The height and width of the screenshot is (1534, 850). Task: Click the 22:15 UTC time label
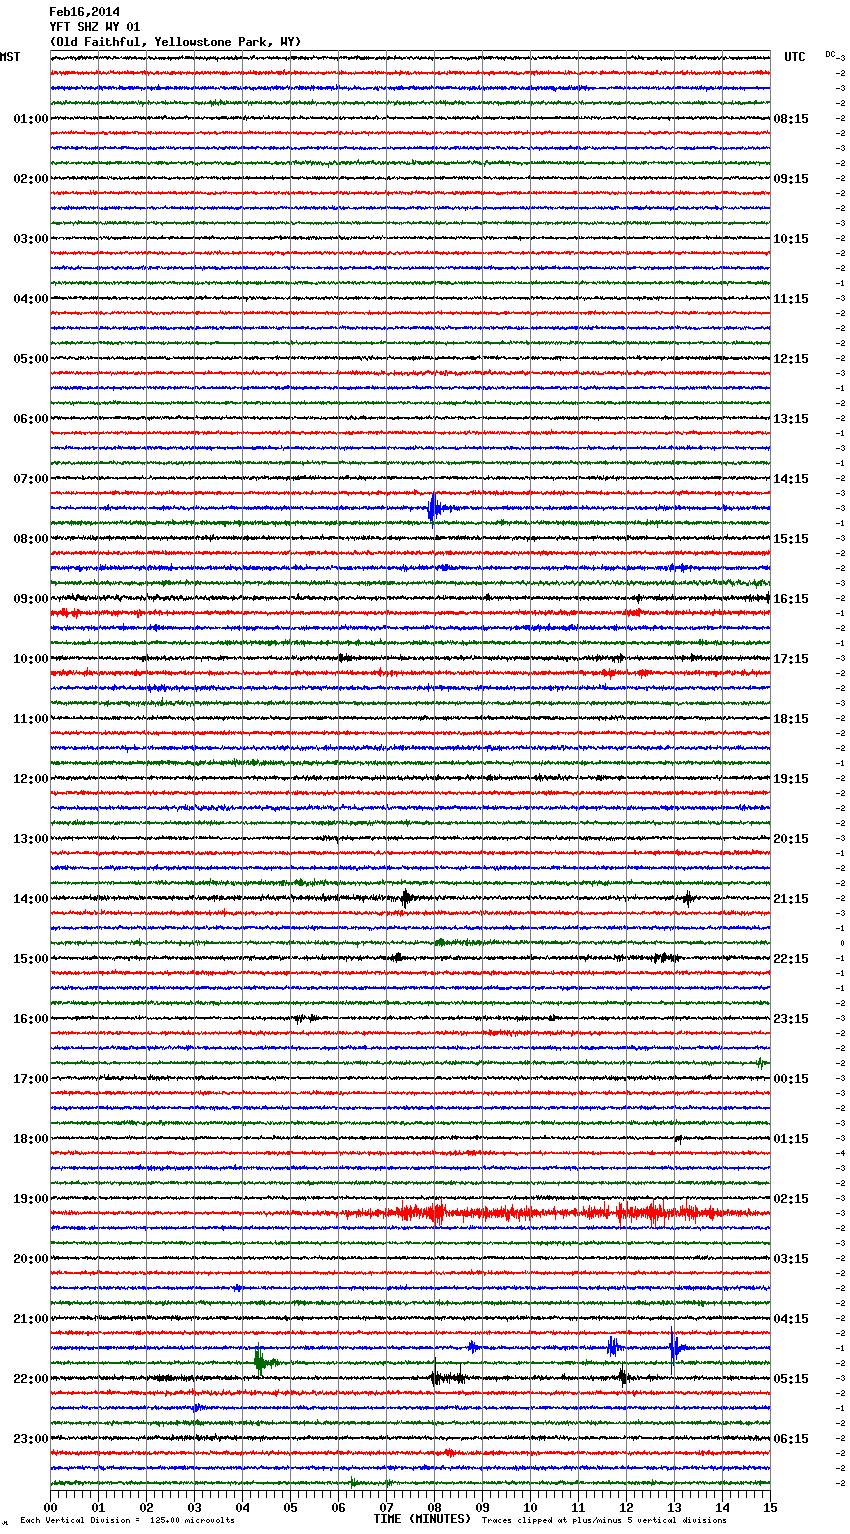(791, 959)
